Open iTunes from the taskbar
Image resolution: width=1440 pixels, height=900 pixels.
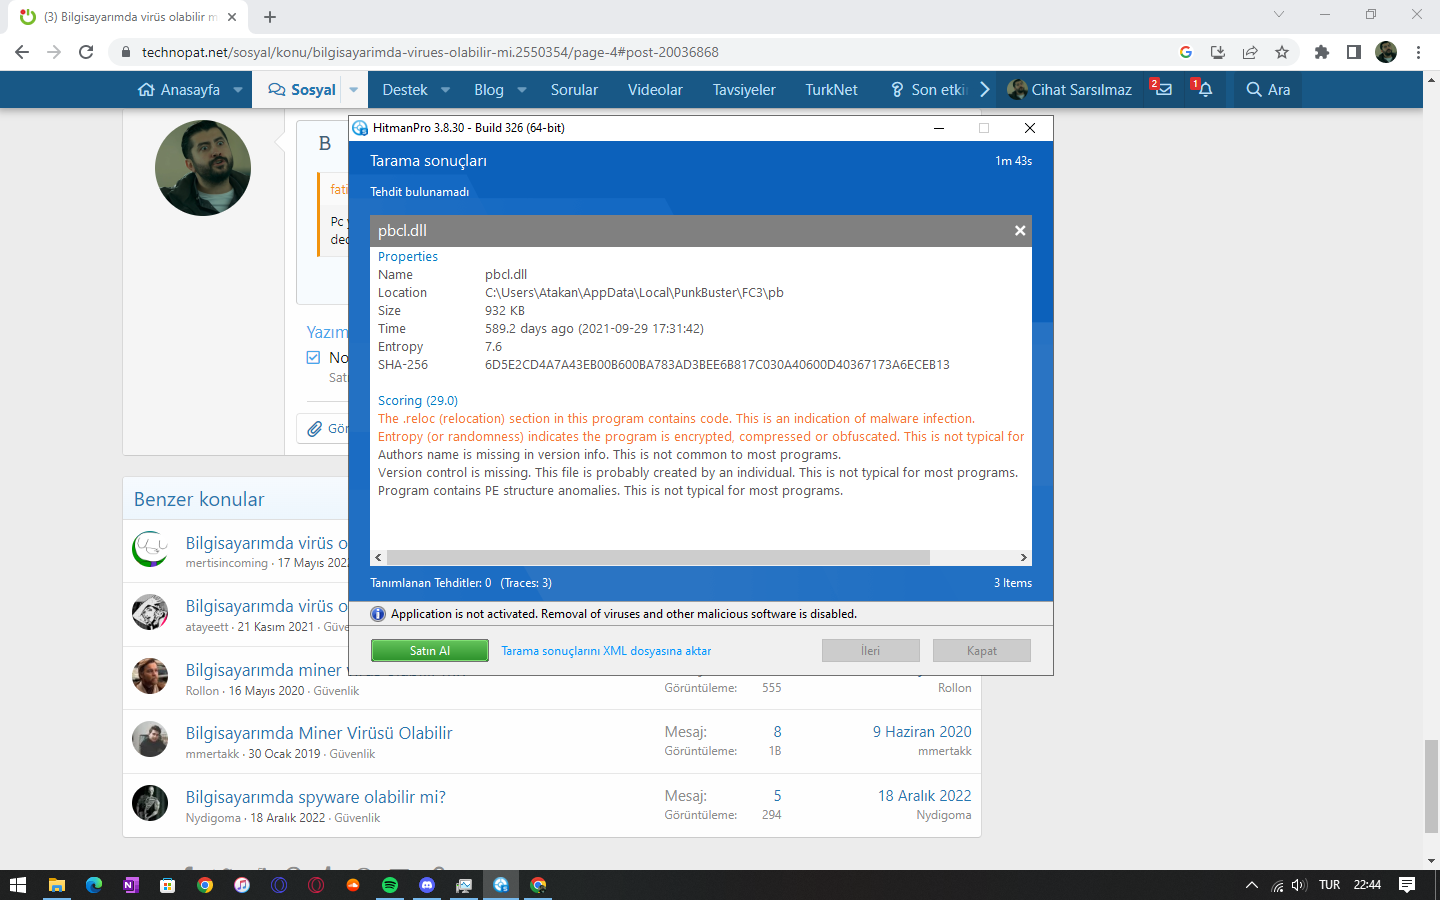[242, 885]
